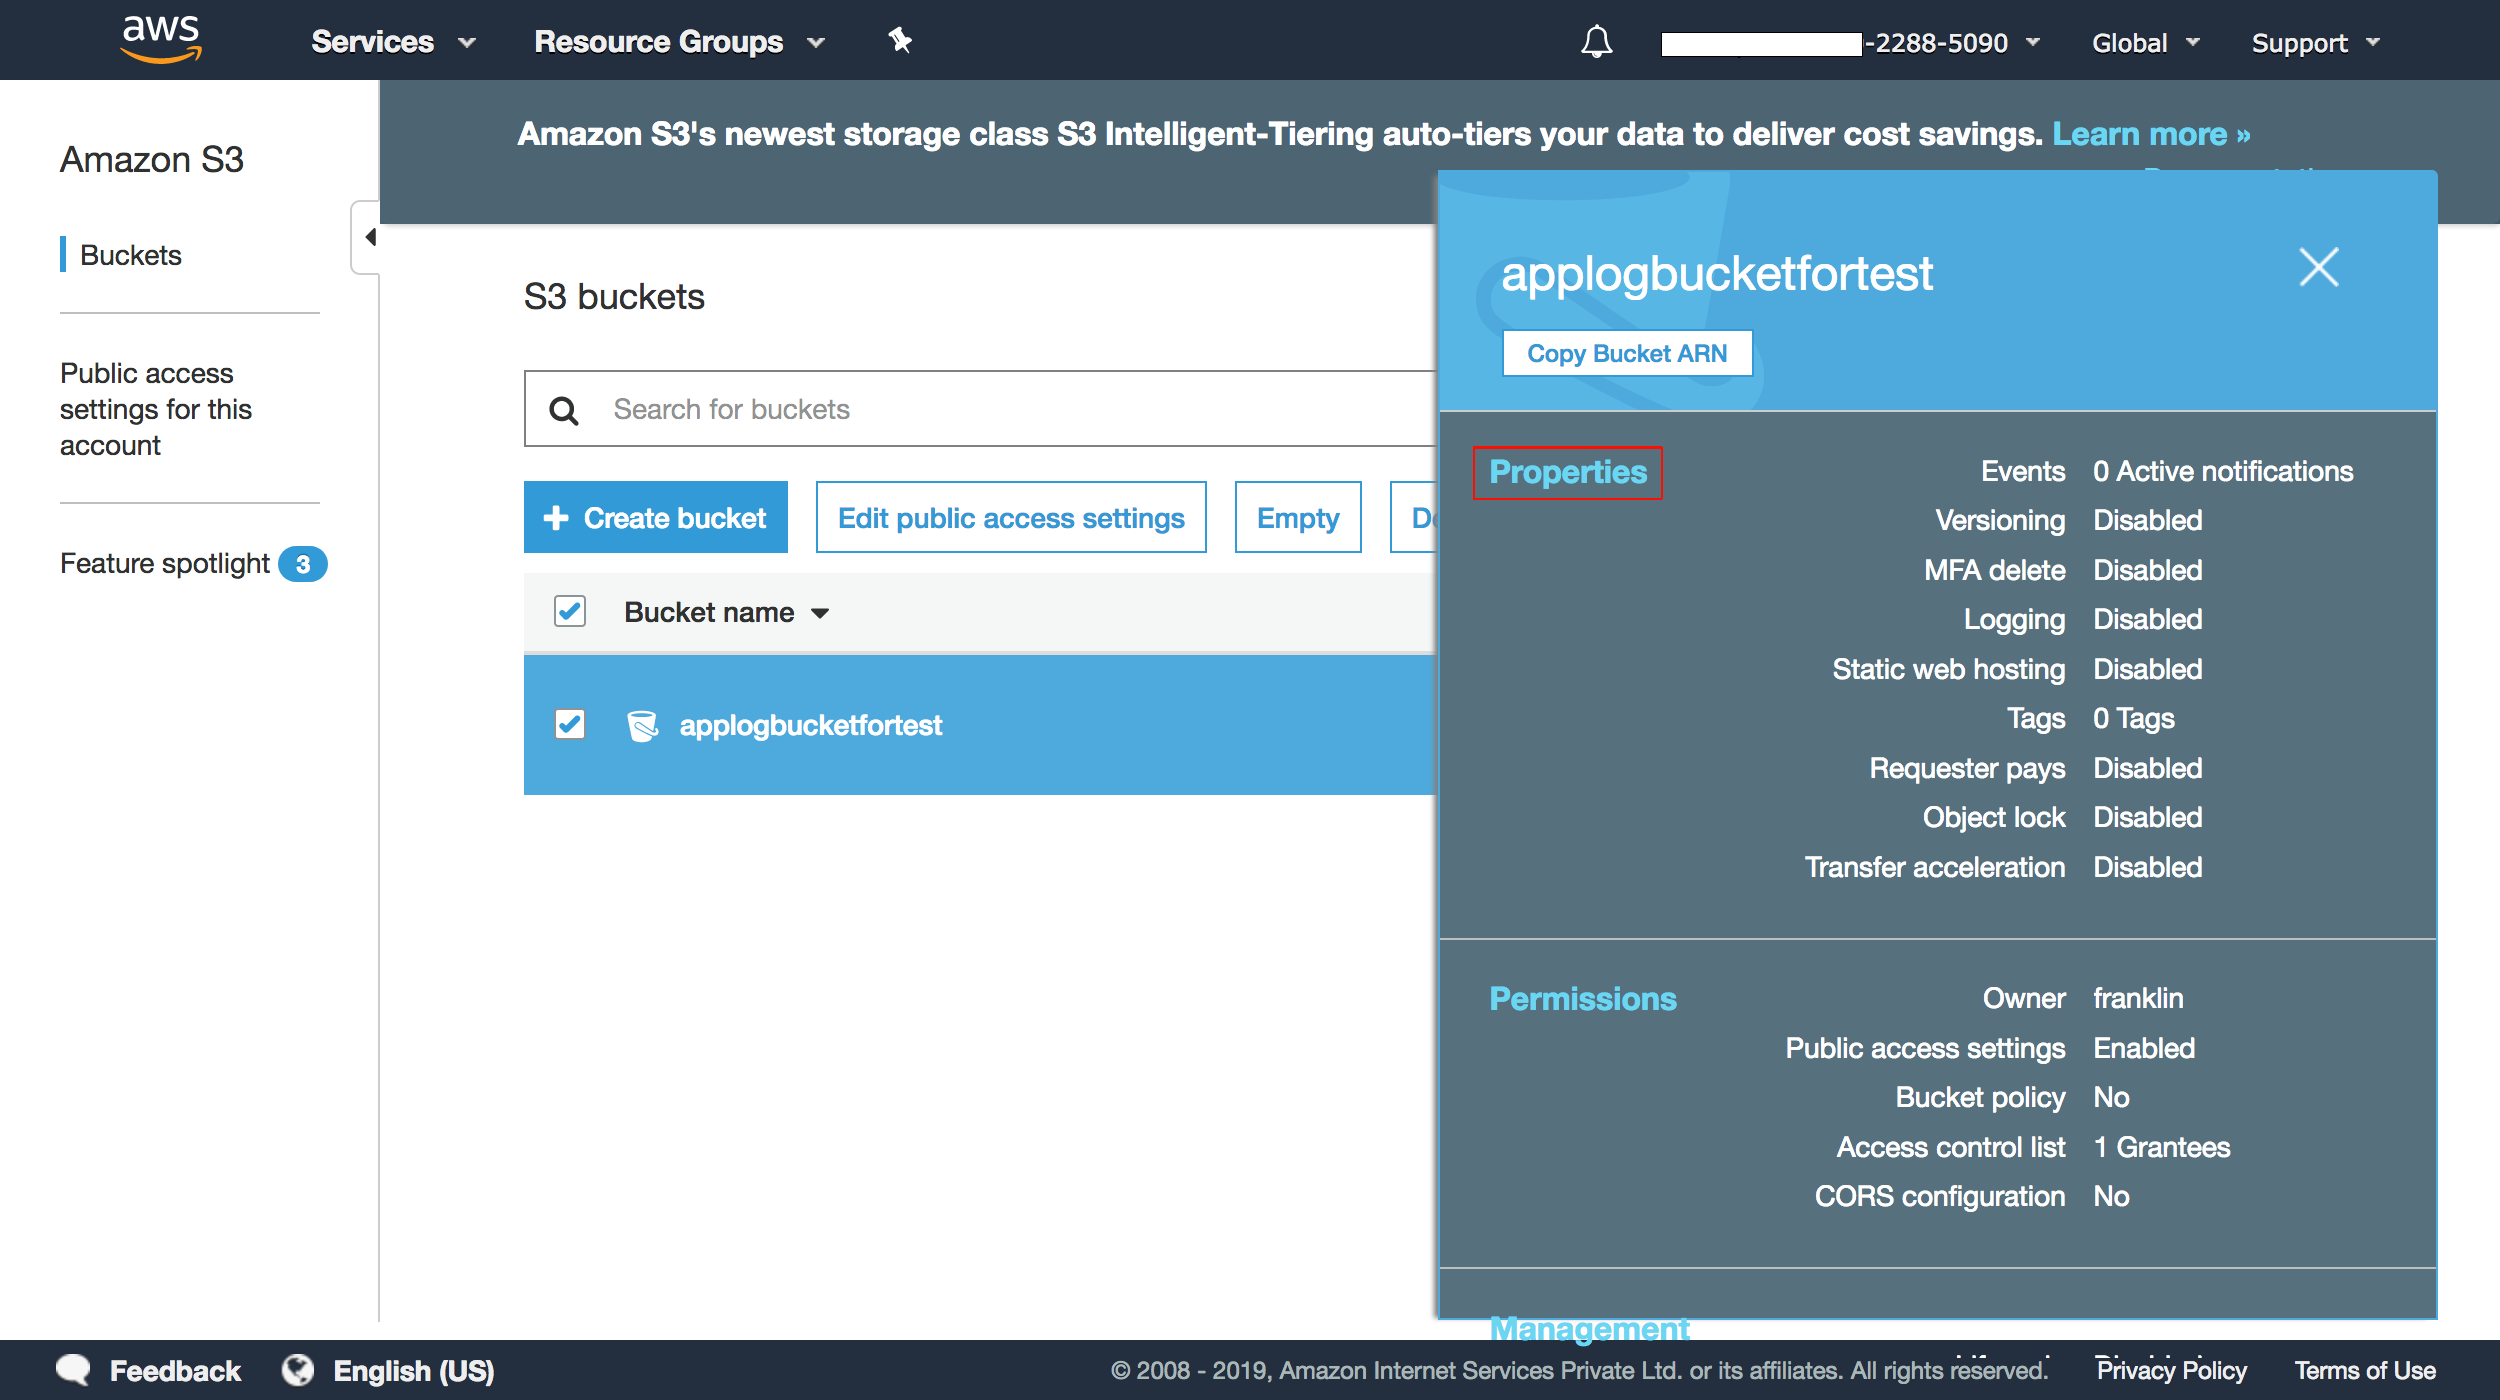Viewport: 2500px width, 1400px height.
Task: Close the applogbucketfortest details panel
Action: [x=2318, y=268]
